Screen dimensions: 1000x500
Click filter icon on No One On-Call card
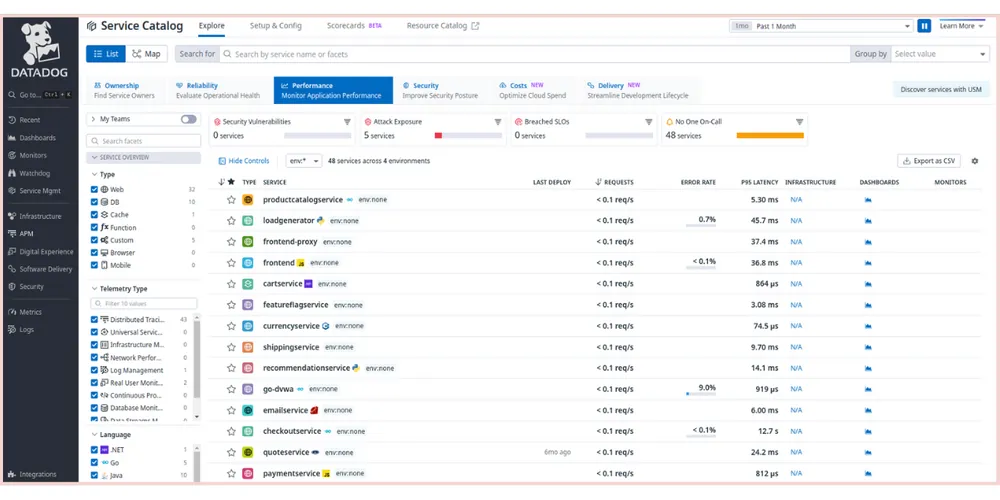click(799, 122)
